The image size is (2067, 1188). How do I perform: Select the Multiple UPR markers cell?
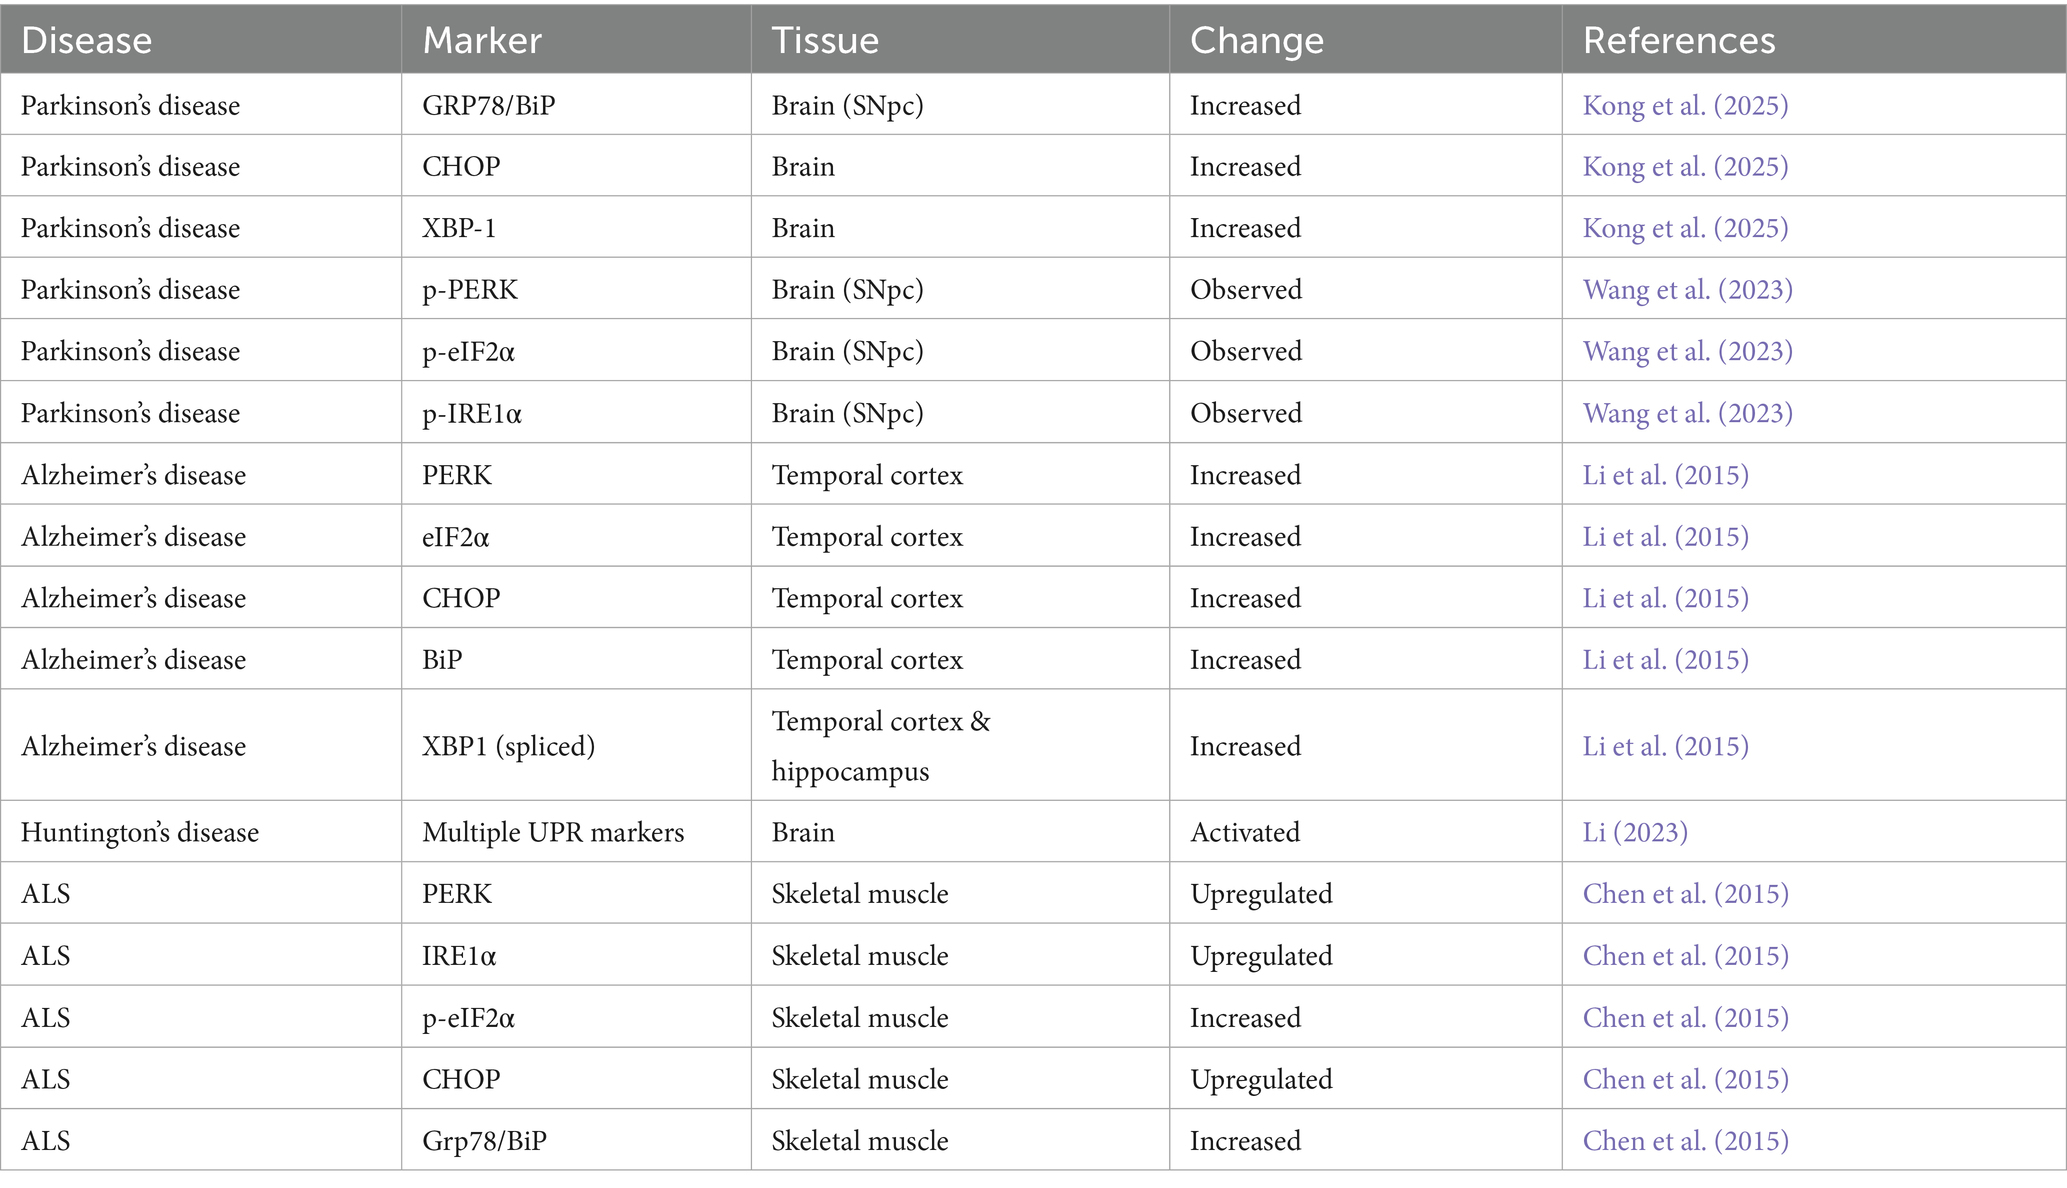pyautogui.click(x=553, y=832)
